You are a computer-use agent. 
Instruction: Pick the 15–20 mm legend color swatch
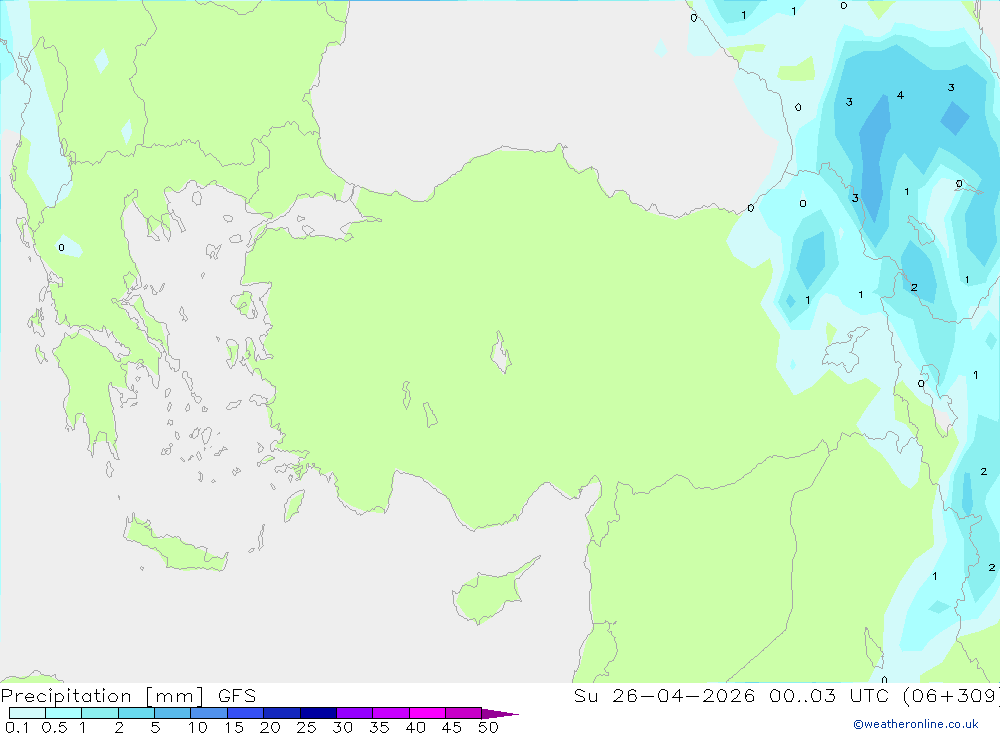click(x=246, y=713)
